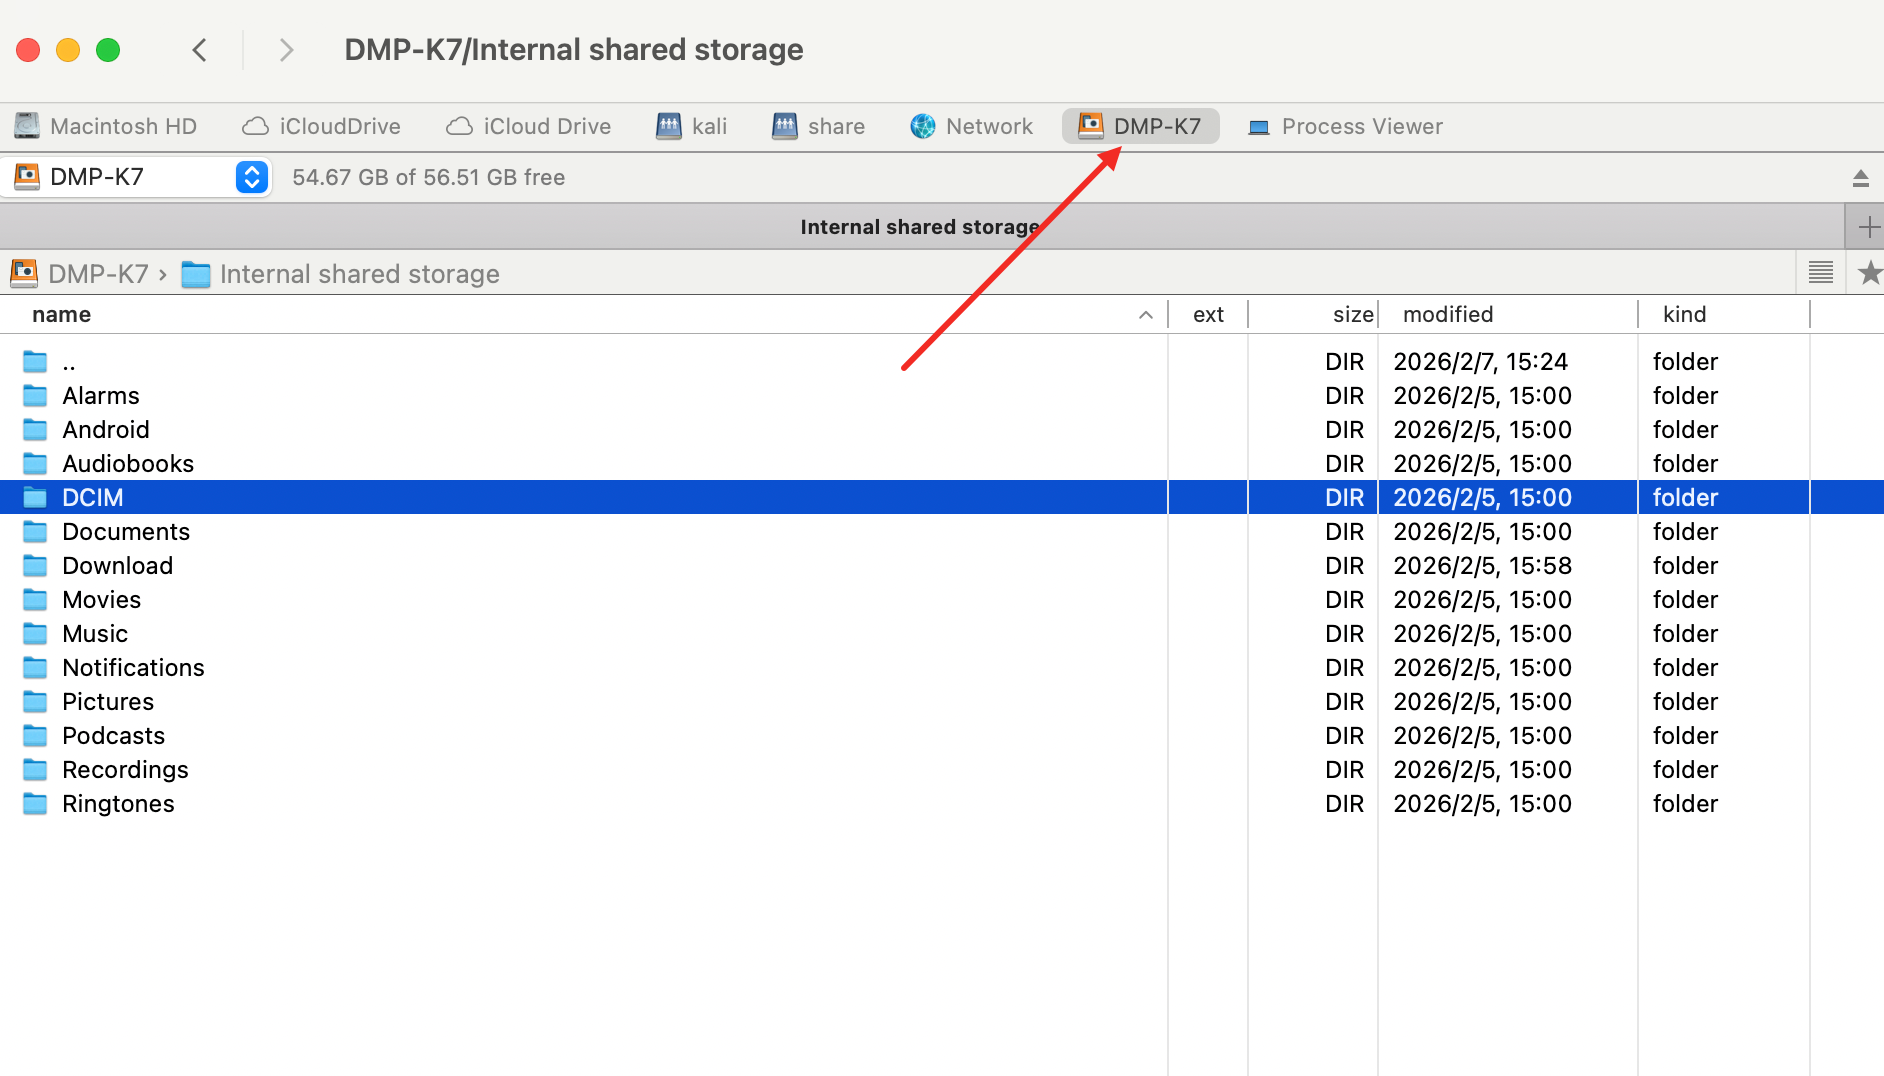Select the DMP-K7 device in favorites bar

(1140, 126)
